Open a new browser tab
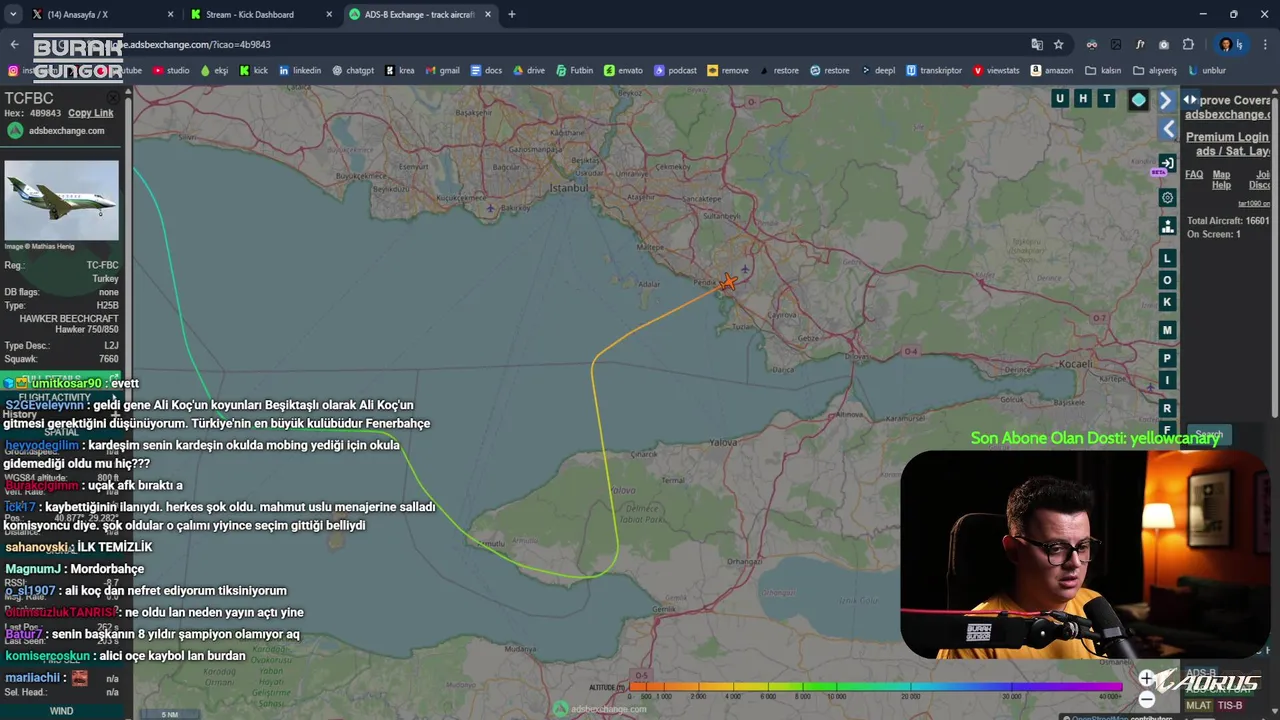Image resolution: width=1280 pixels, height=720 pixels. click(x=512, y=14)
